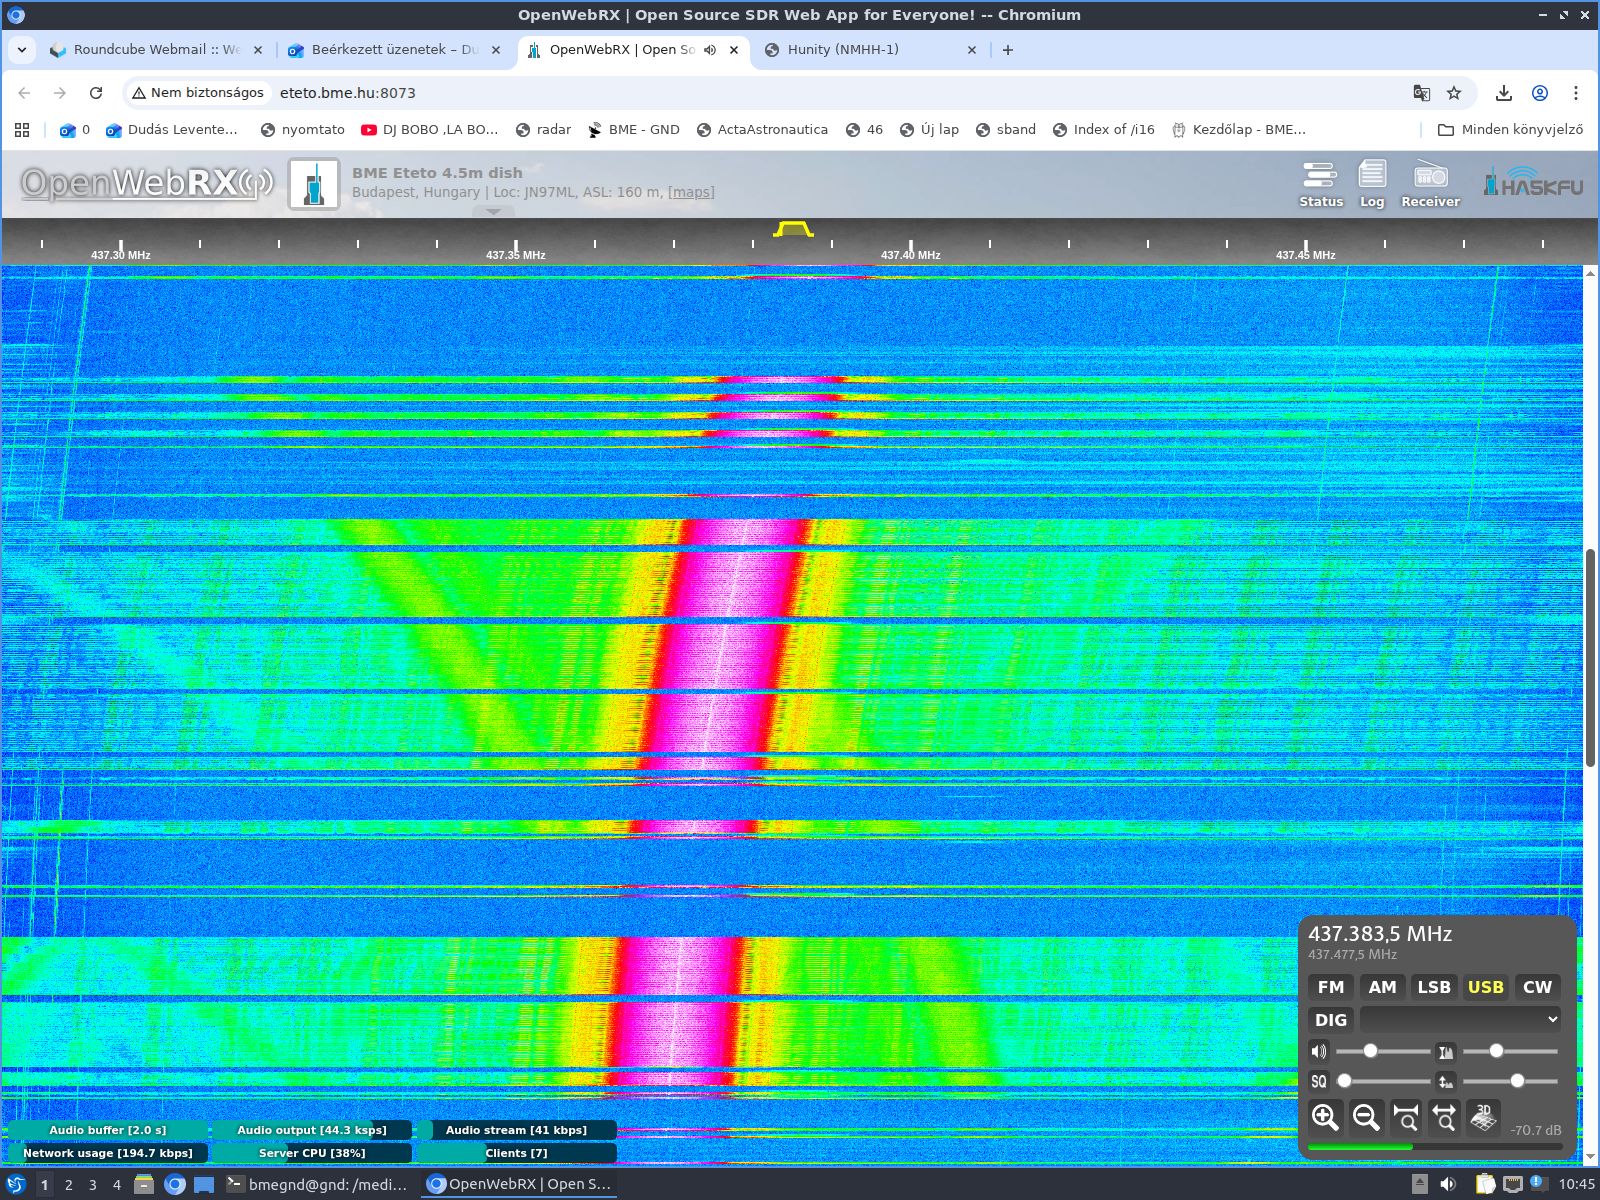Switch demodulation to FM

1330,987
